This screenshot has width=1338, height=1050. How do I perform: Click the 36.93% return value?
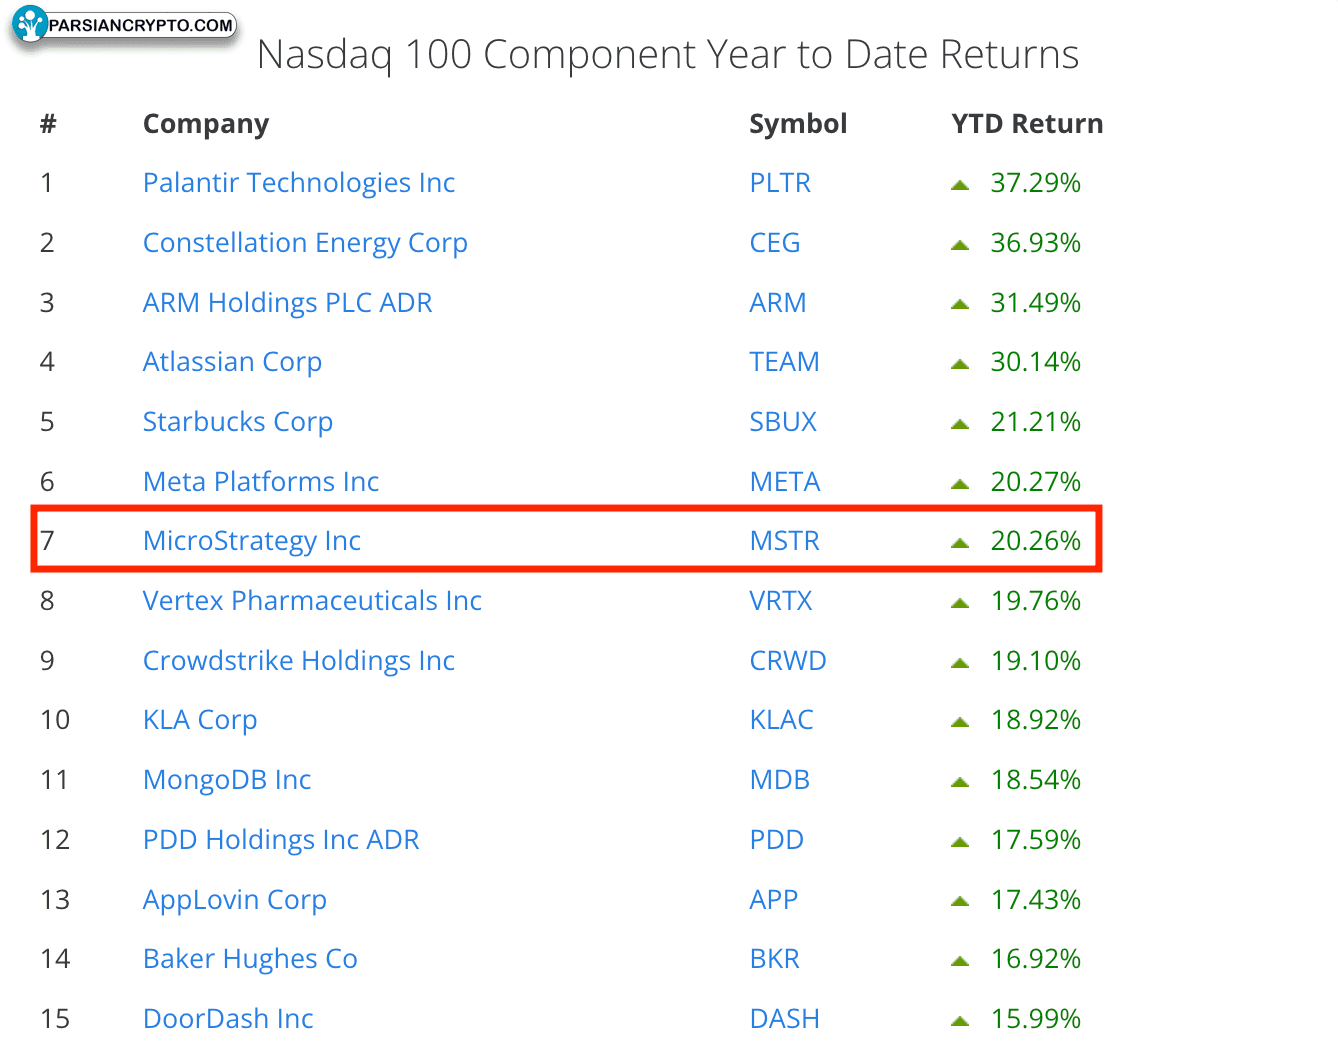coord(1036,243)
